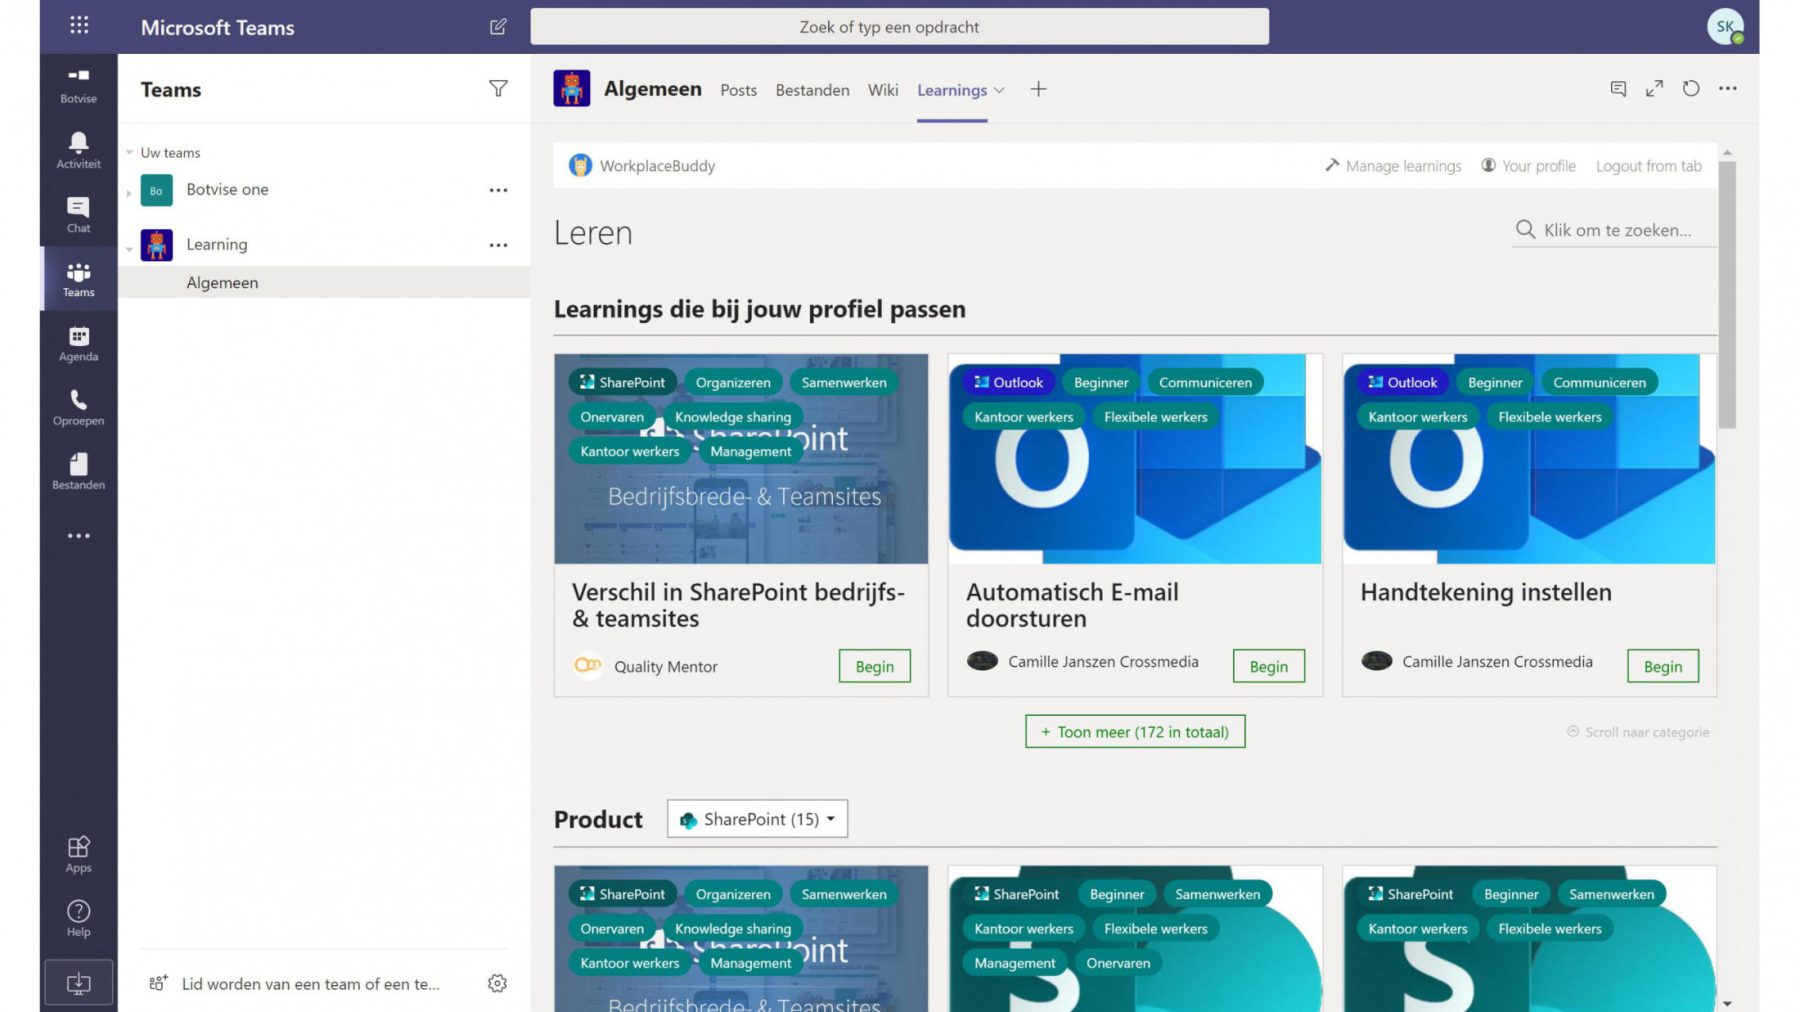Open Agenda calendar in left rail
This screenshot has height=1012, width=1800.
click(78, 343)
